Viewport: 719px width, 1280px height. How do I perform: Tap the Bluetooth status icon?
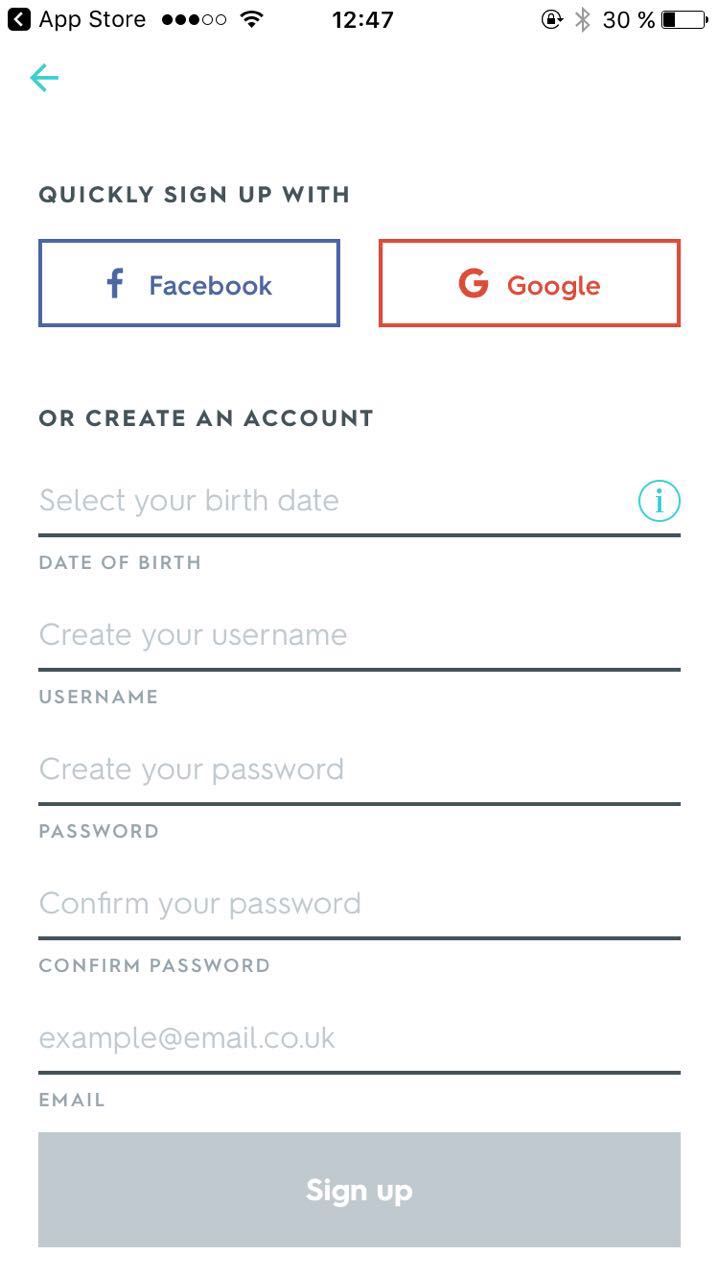pyautogui.click(x=583, y=19)
